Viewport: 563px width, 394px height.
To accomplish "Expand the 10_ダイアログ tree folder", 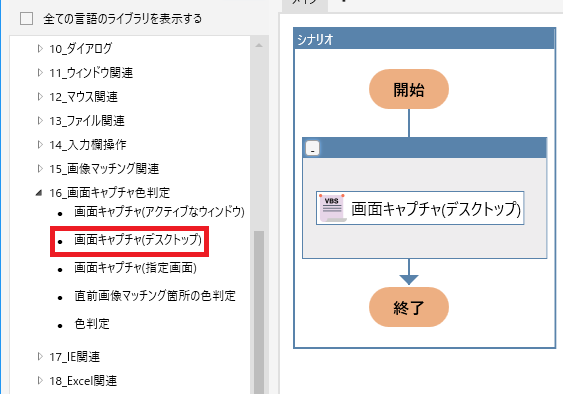I will click(40, 48).
